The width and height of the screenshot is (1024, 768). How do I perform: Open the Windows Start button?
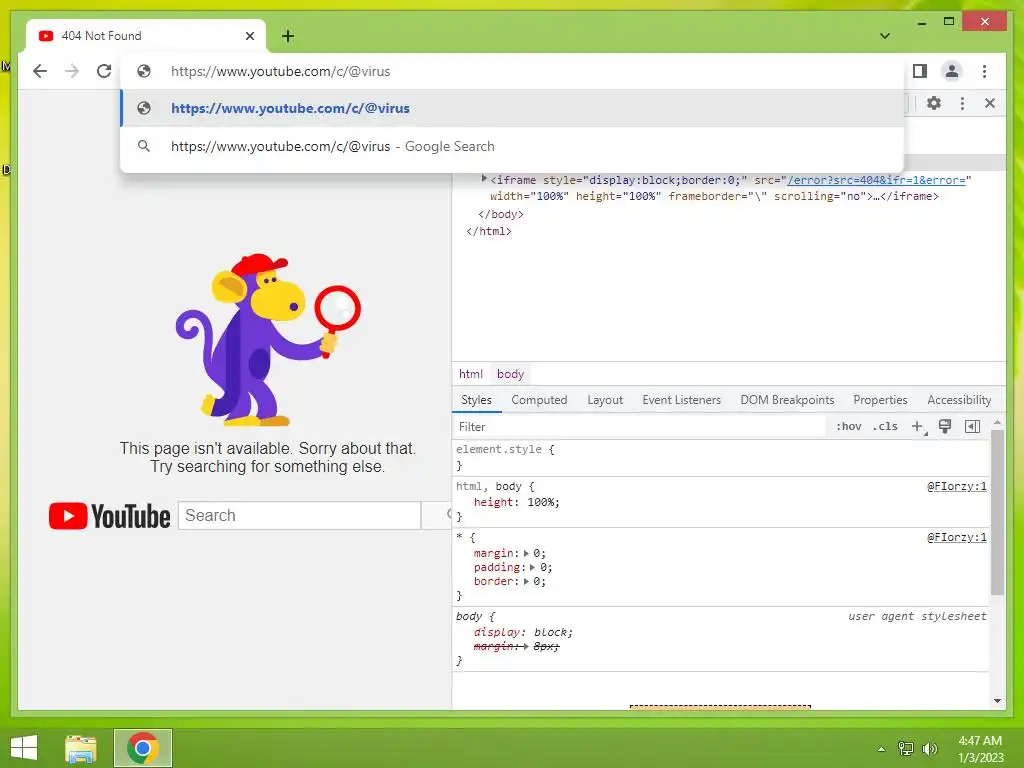(x=24, y=748)
